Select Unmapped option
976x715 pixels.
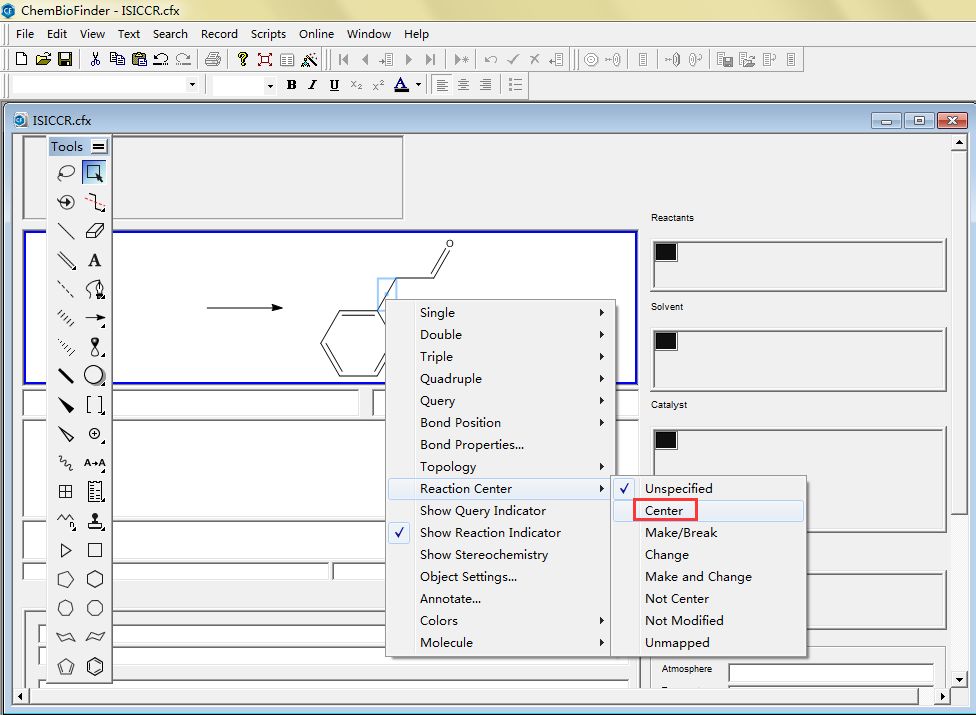[709, 643]
